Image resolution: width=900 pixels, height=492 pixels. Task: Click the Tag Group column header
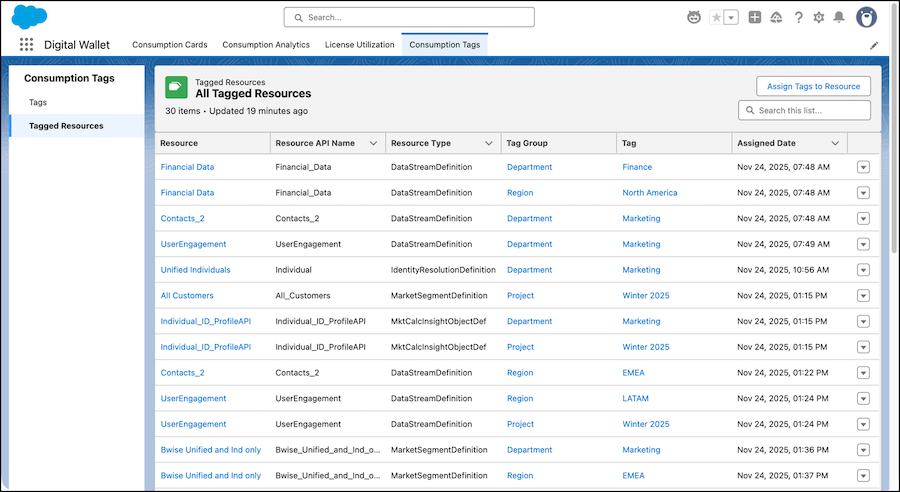[x=558, y=143]
